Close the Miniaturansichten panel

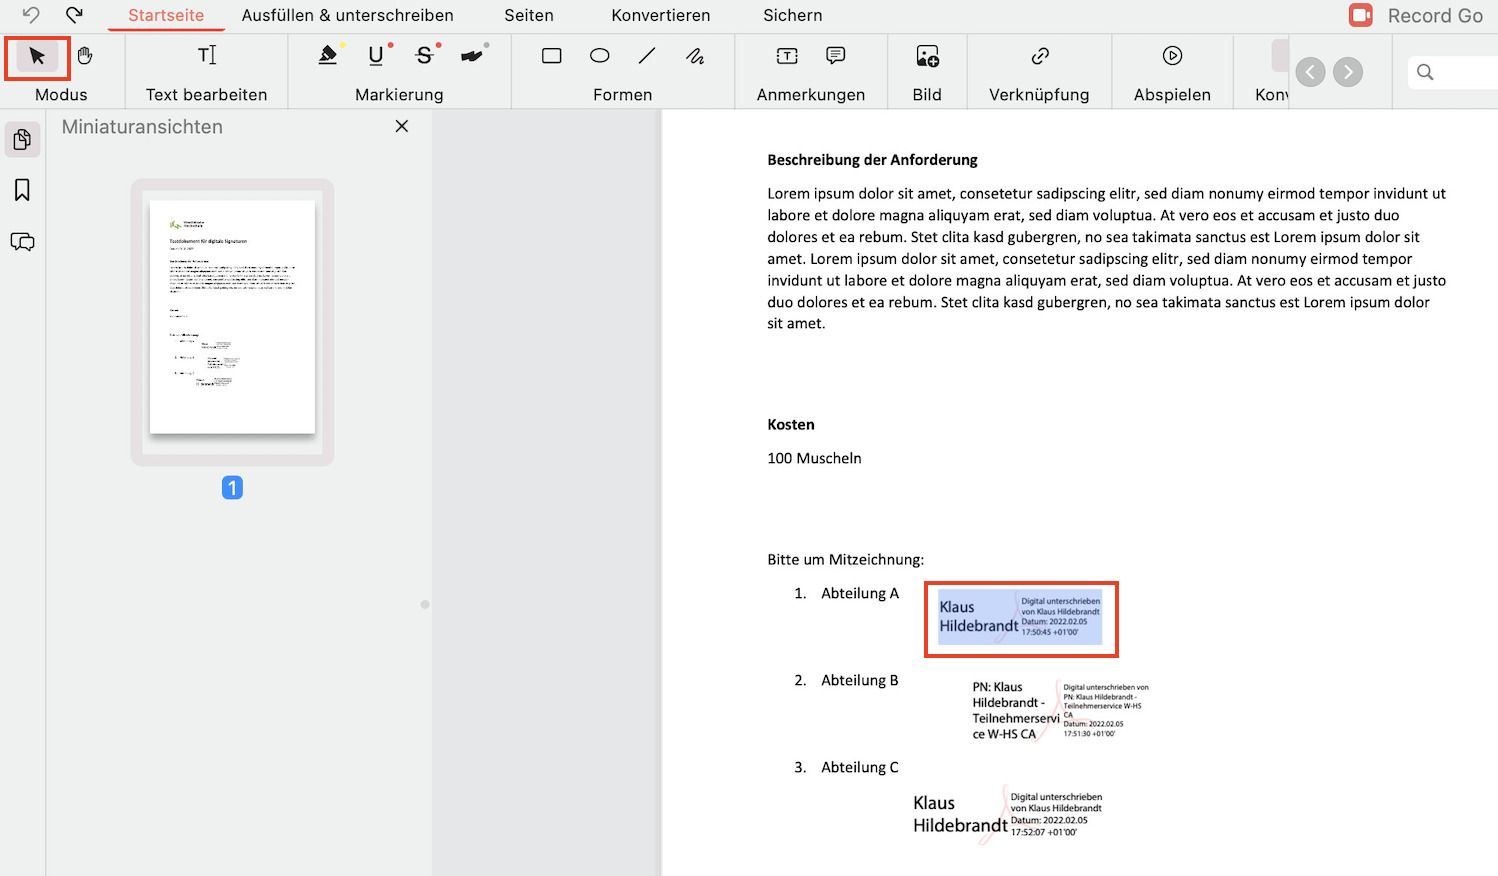[402, 126]
